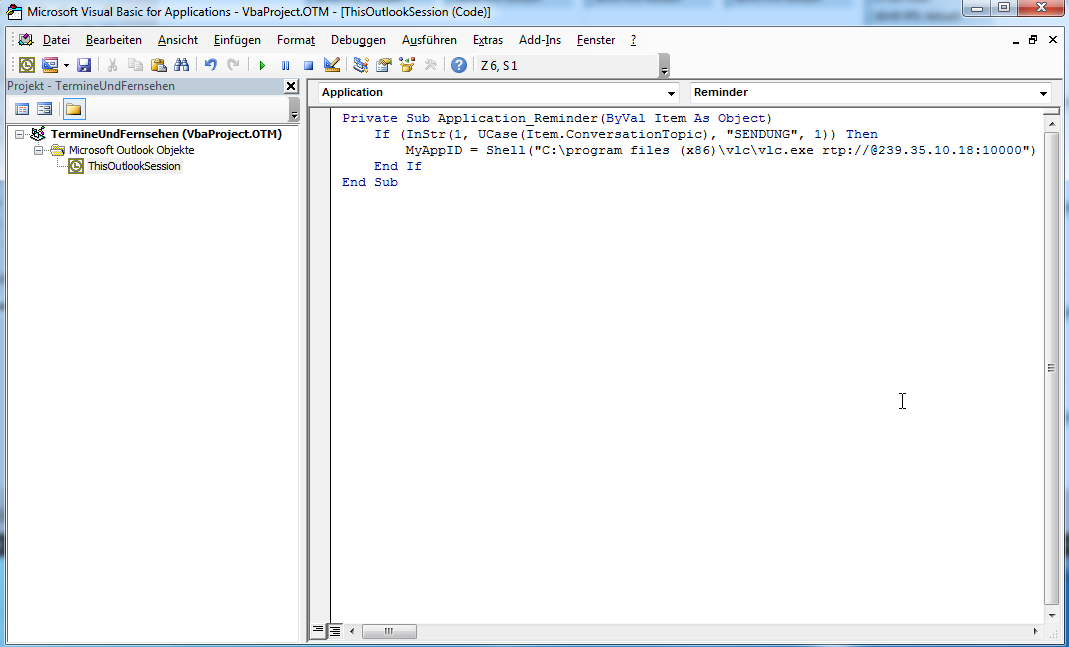Switch to Procedure View button at bottom

point(318,631)
